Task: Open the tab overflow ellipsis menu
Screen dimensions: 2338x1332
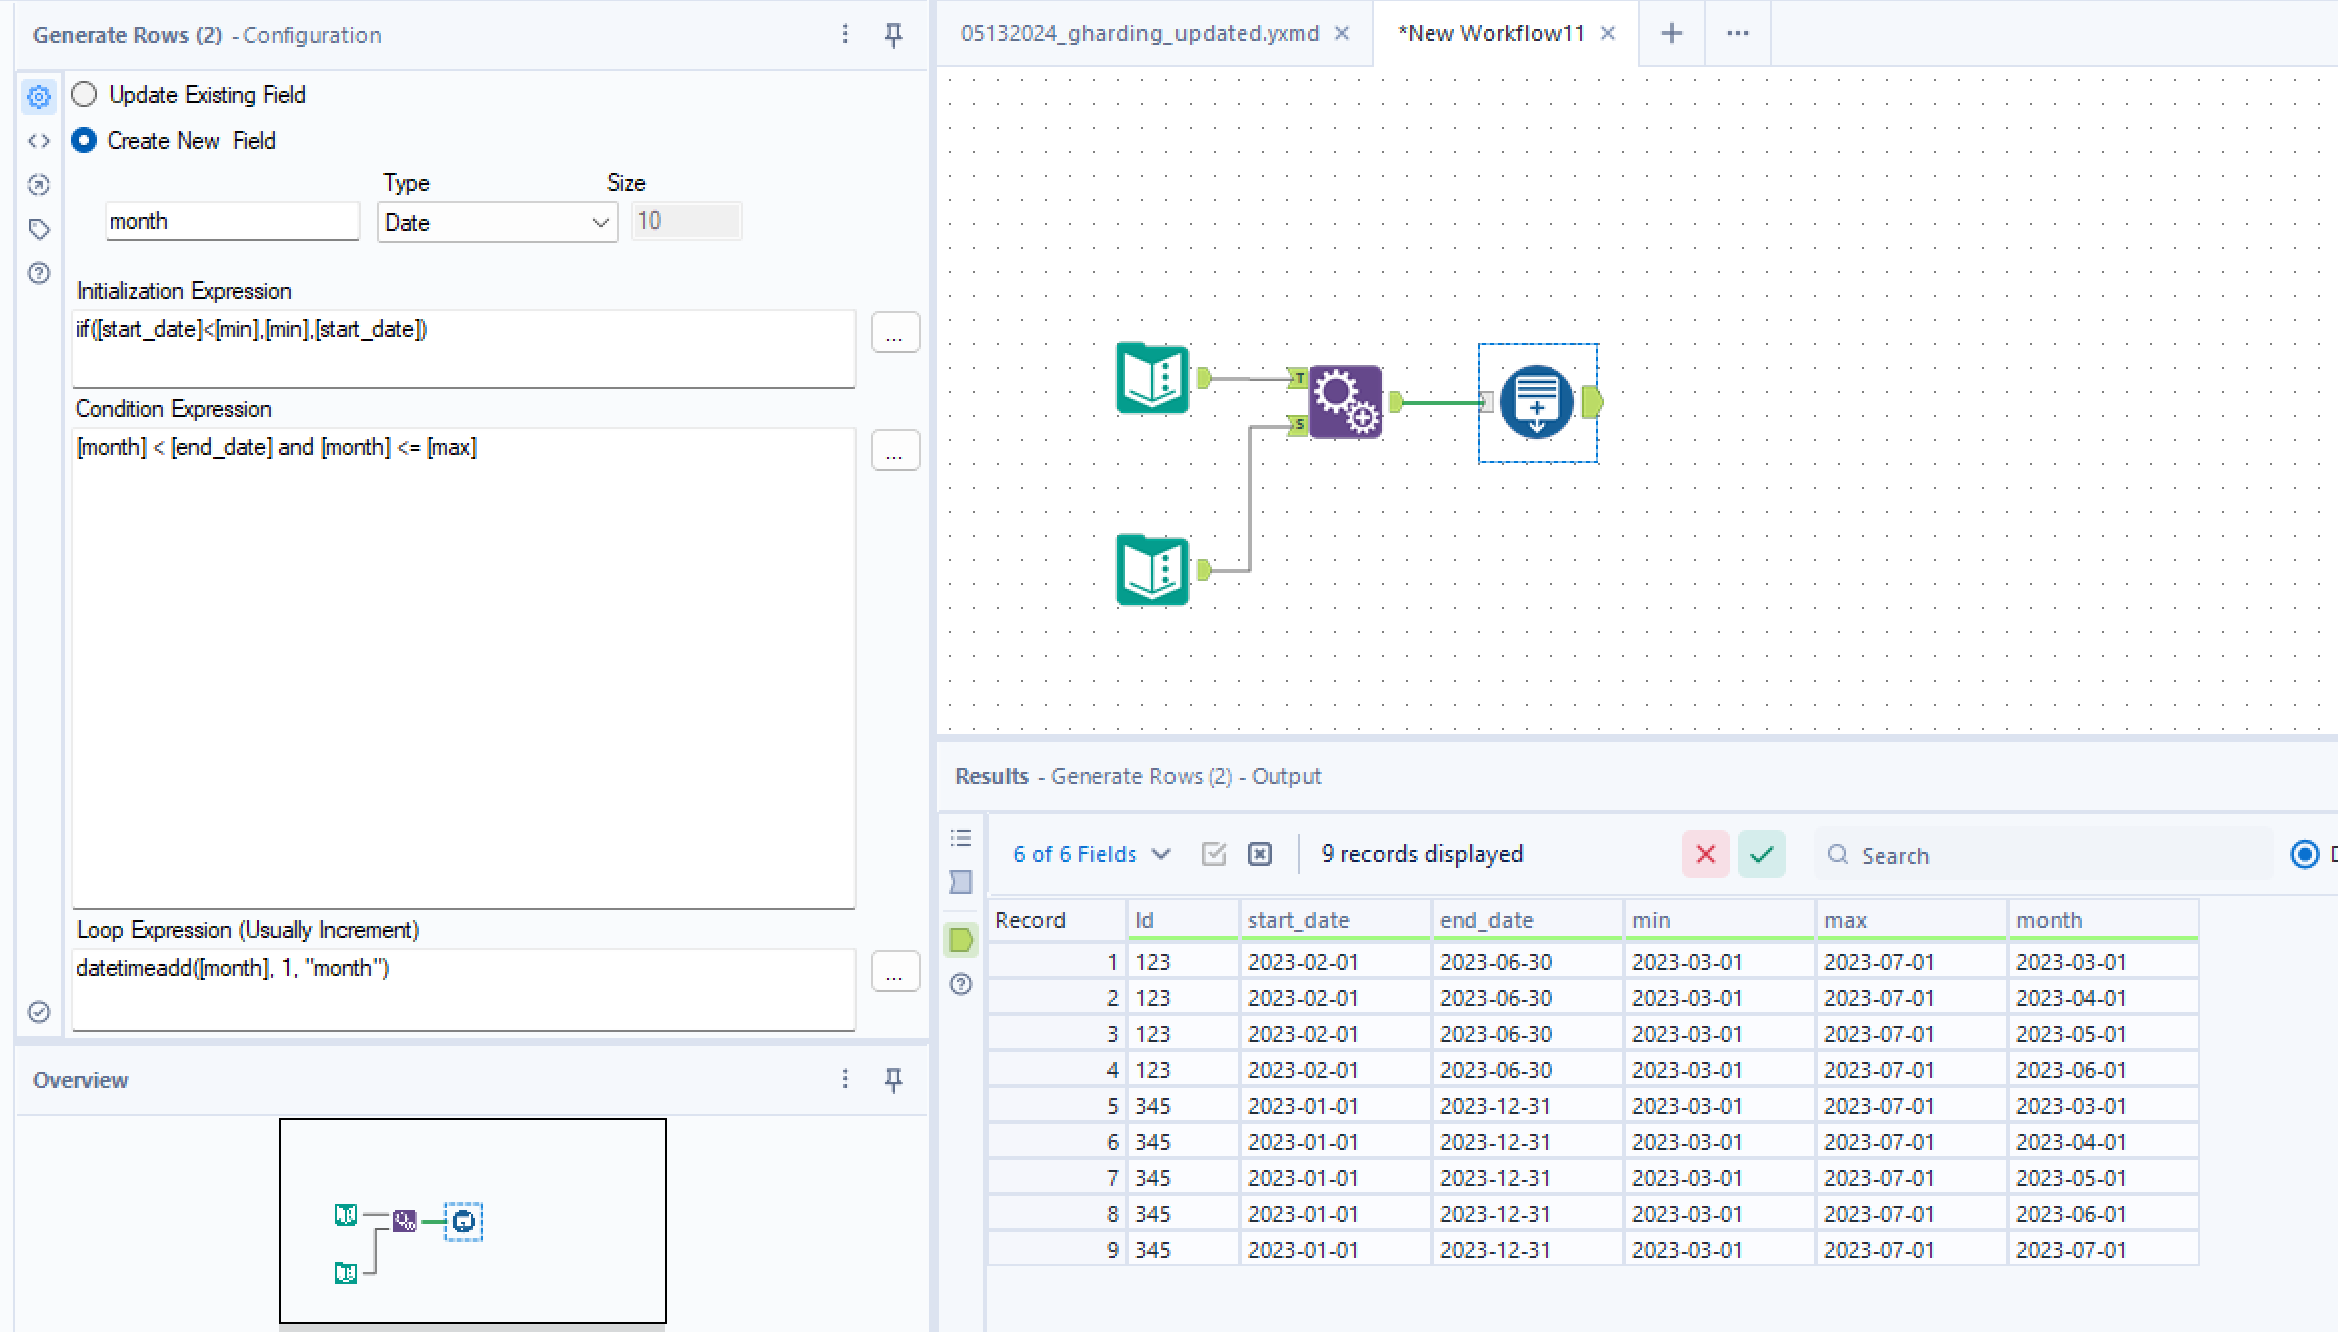Action: click(1738, 33)
